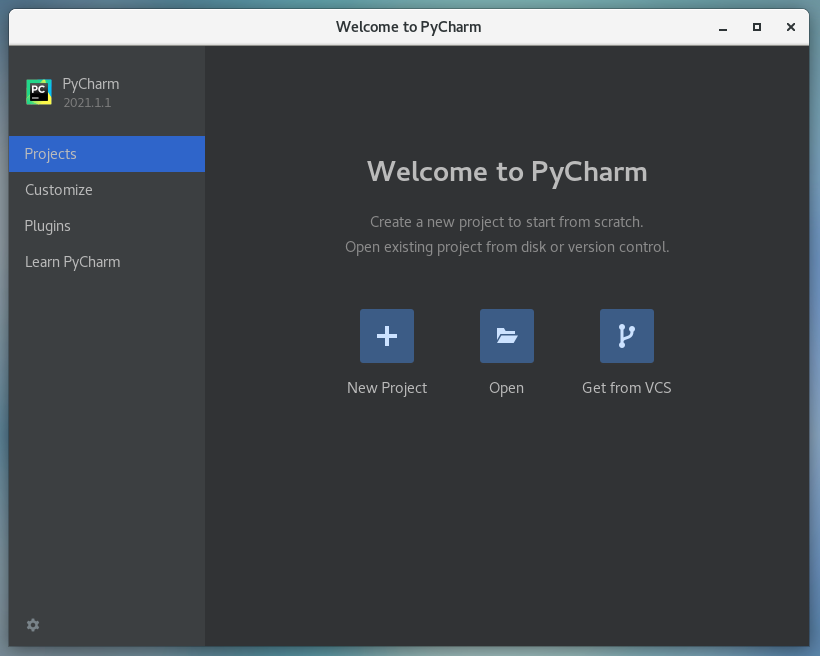
Task: Click the New Project plus icon
Action: tap(387, 336)
